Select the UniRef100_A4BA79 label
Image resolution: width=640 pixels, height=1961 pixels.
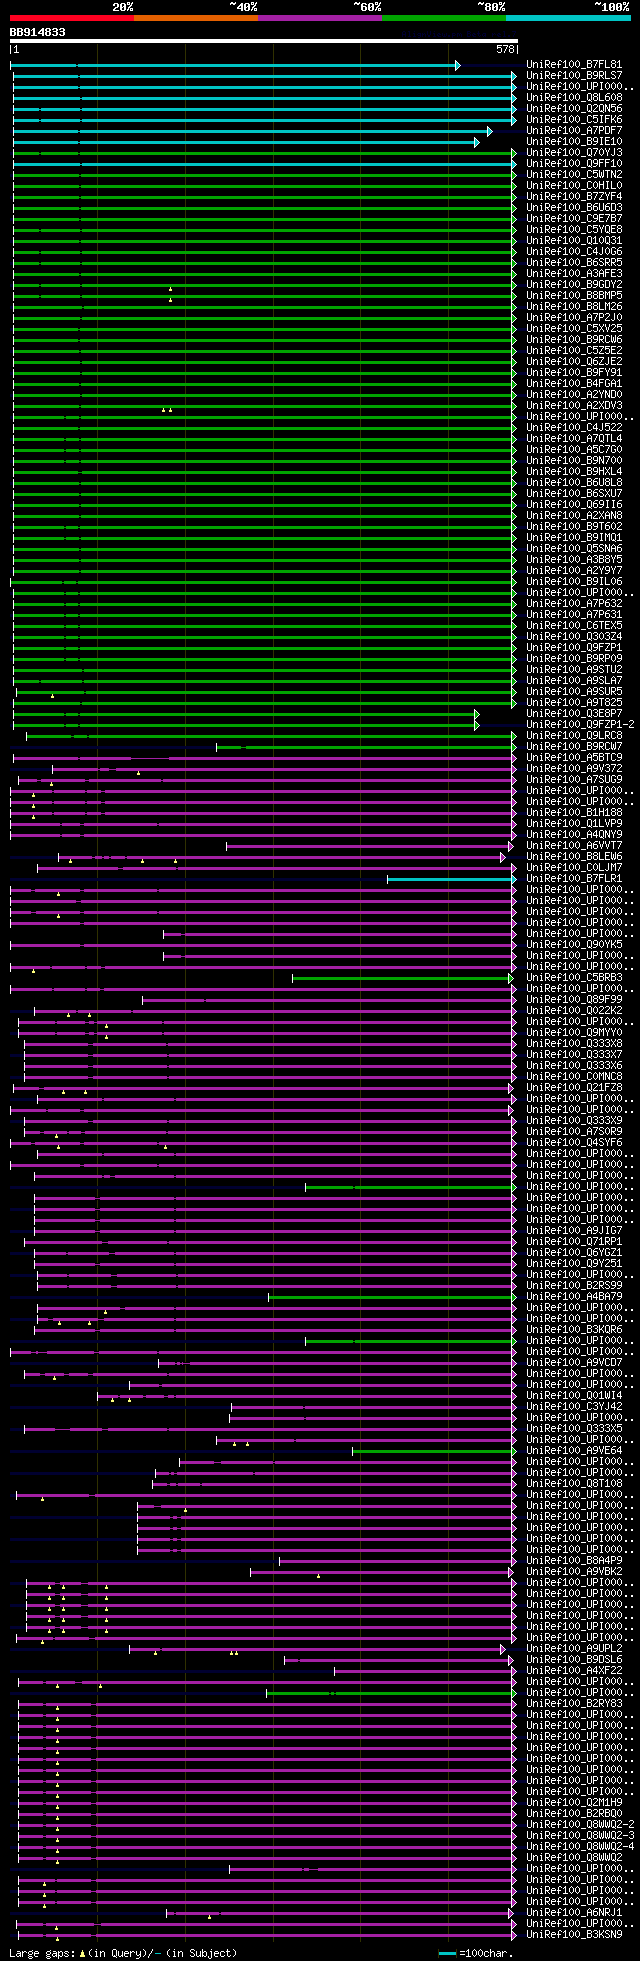click(x=574, y=1297)
